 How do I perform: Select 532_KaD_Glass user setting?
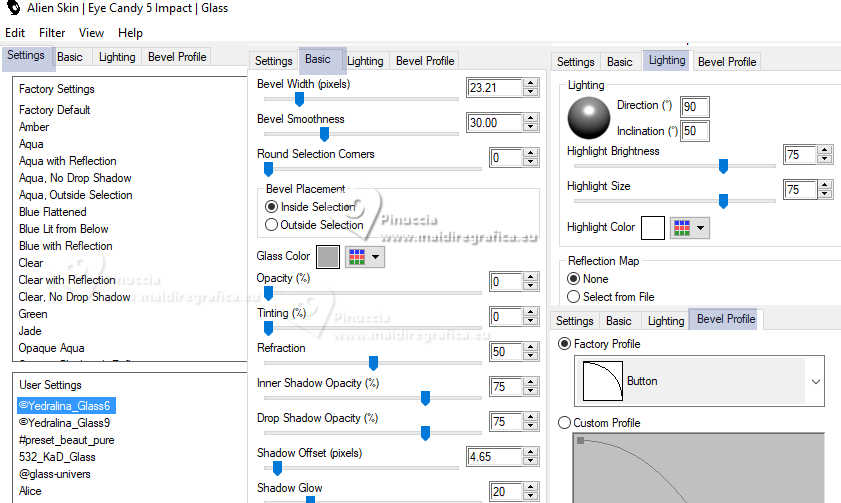57,457
